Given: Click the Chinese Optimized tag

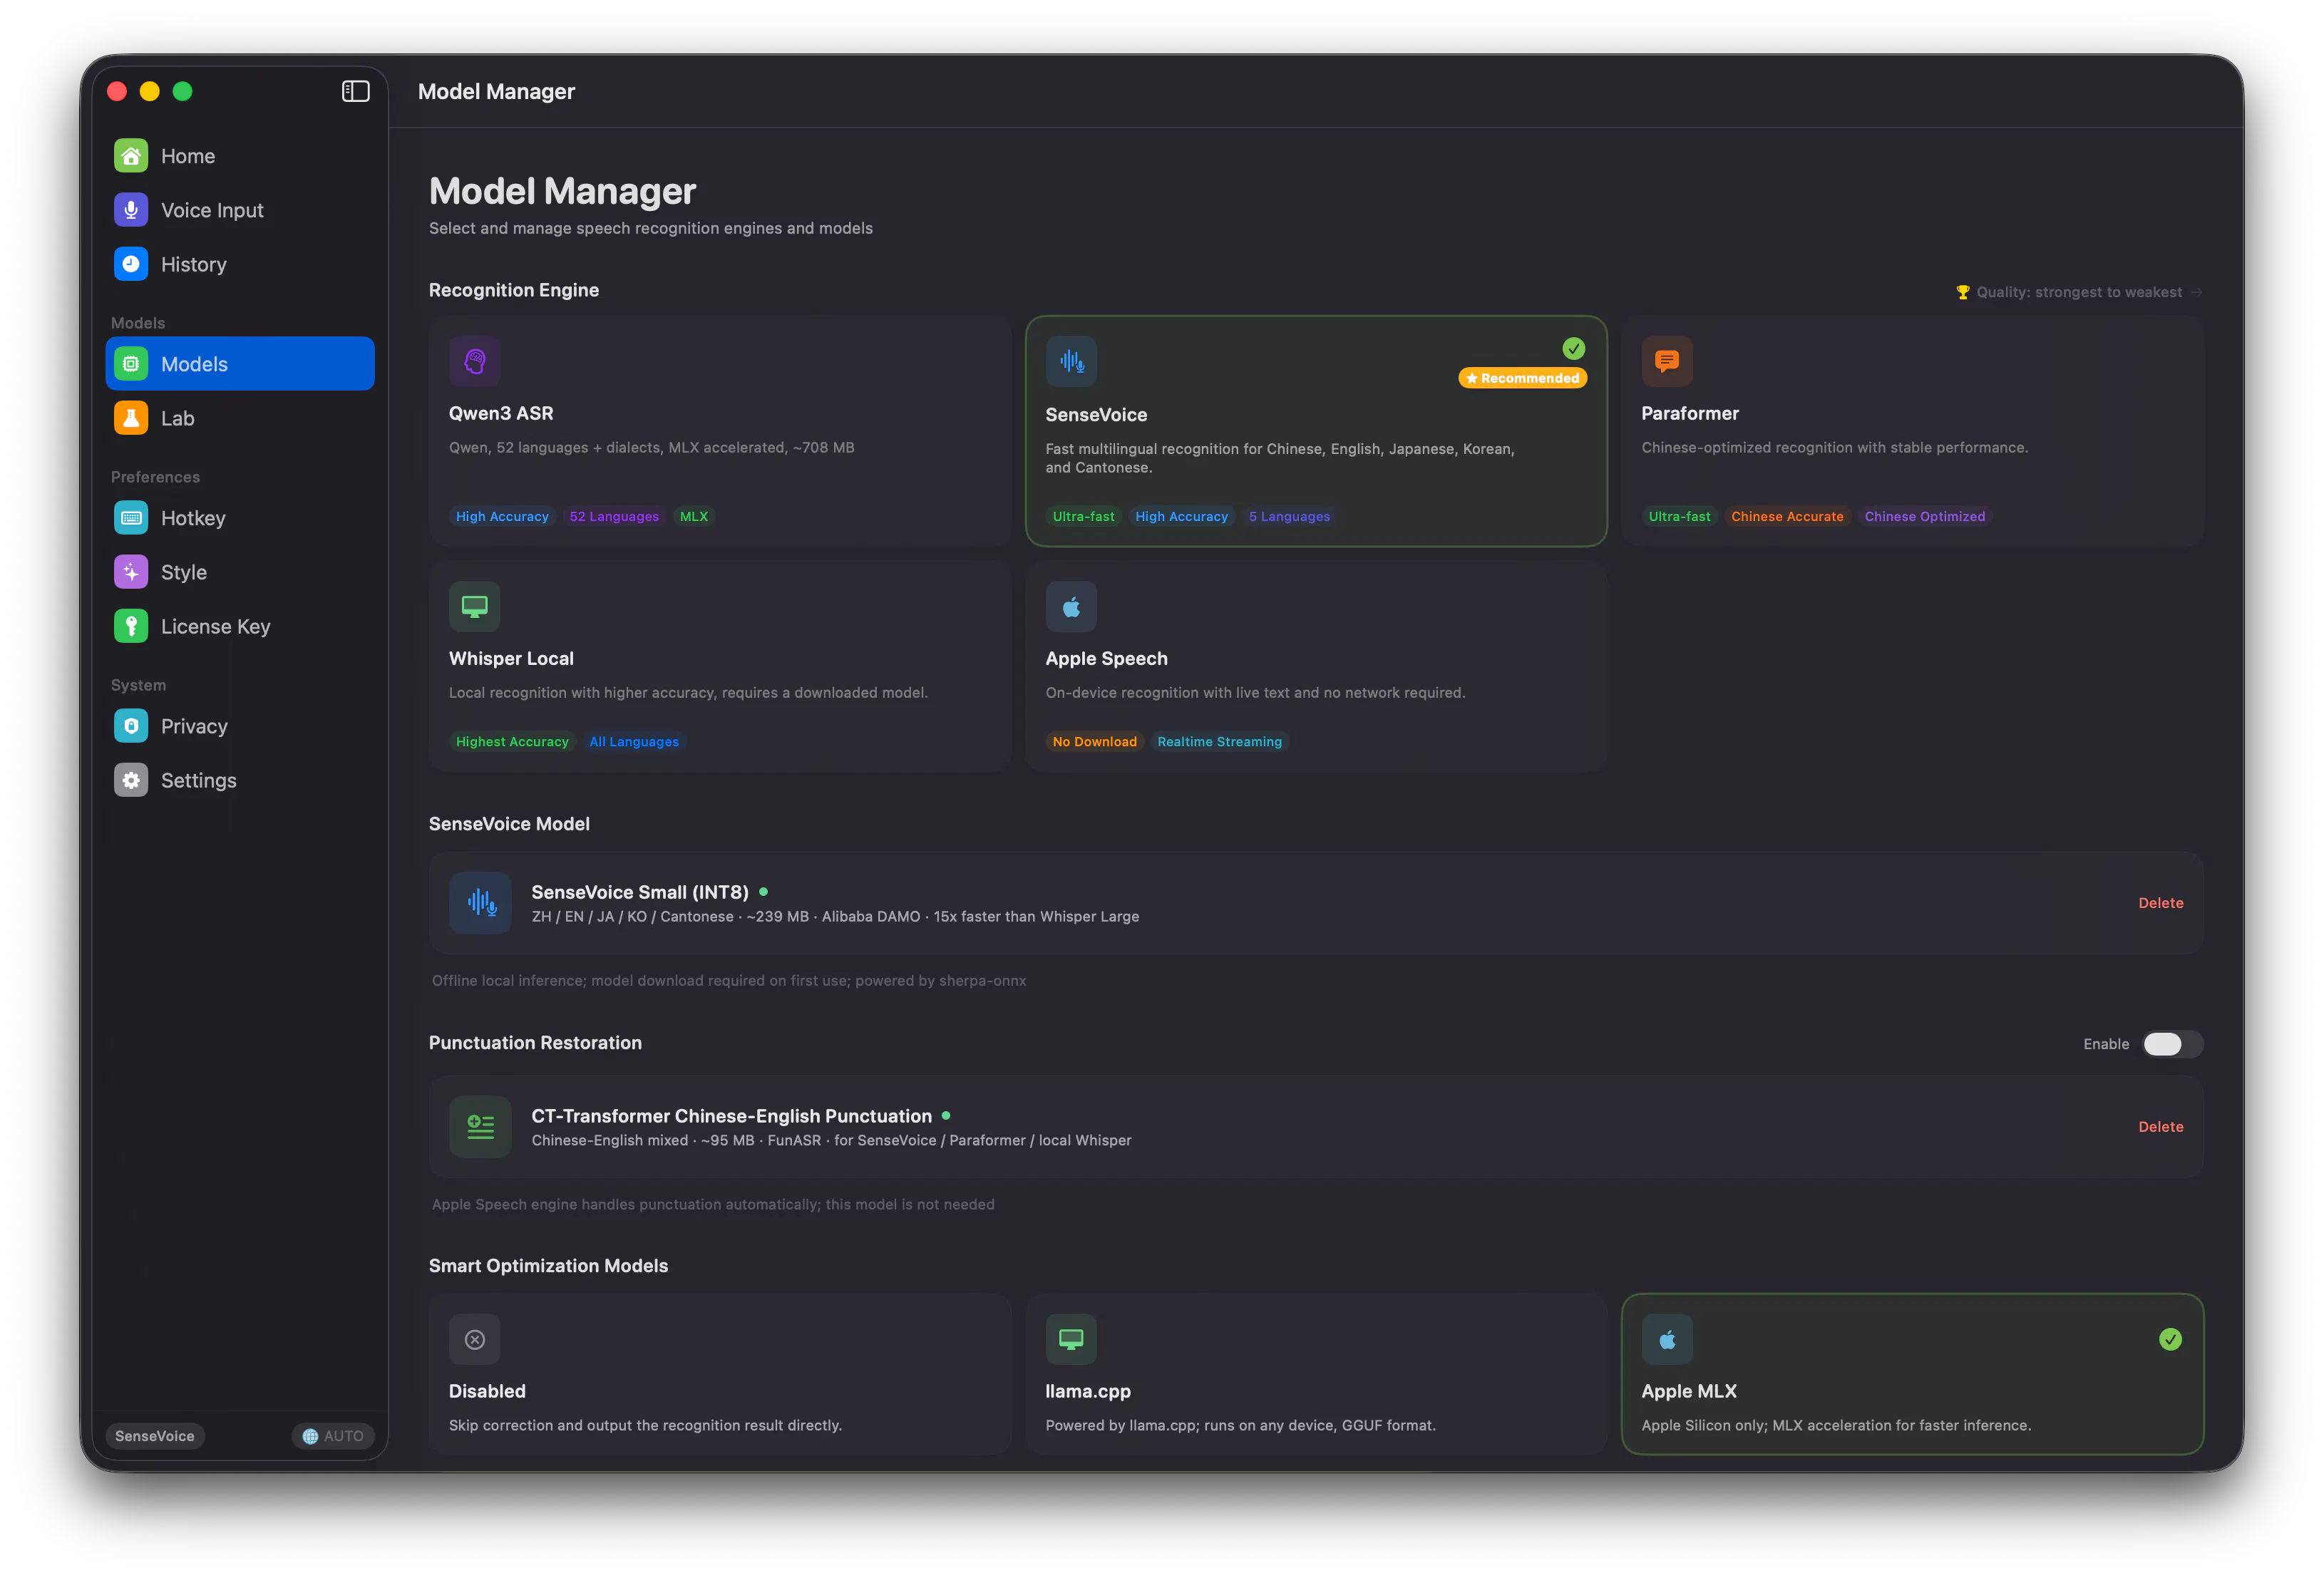Looking at the screenshot, I should 1924,516.
